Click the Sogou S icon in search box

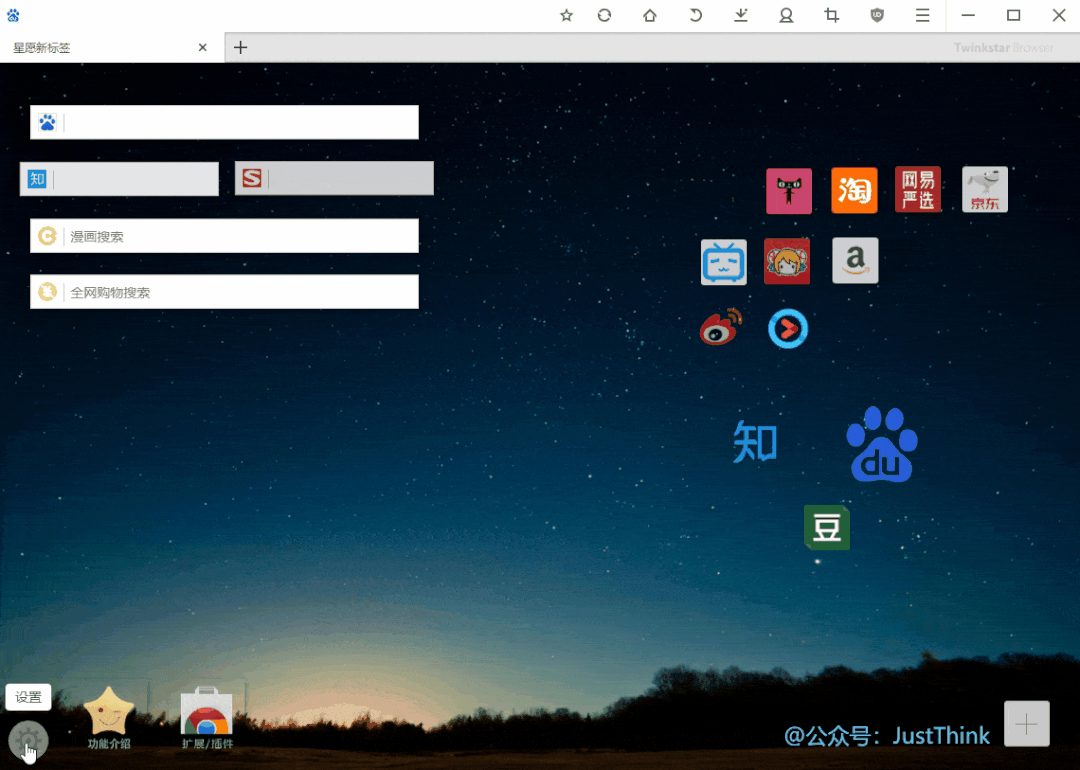(x=252, y=178)
